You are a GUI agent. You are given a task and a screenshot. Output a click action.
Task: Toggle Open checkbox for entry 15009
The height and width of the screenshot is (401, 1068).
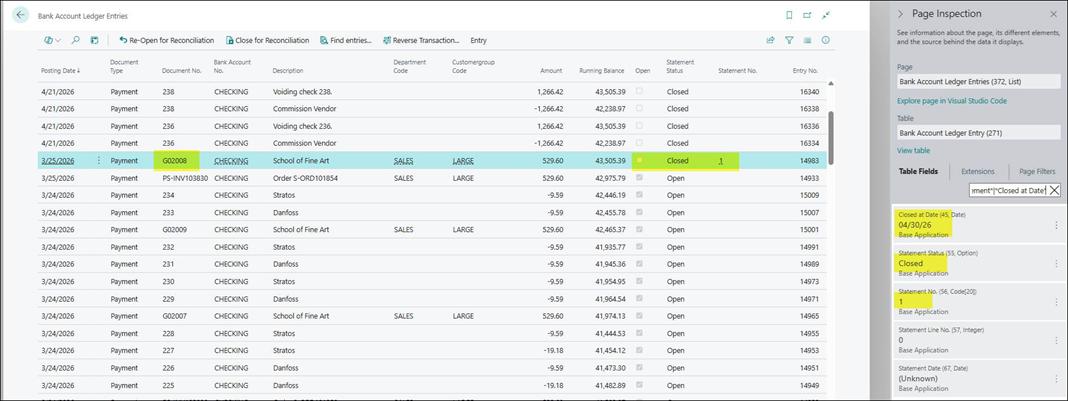pos(639,195)
